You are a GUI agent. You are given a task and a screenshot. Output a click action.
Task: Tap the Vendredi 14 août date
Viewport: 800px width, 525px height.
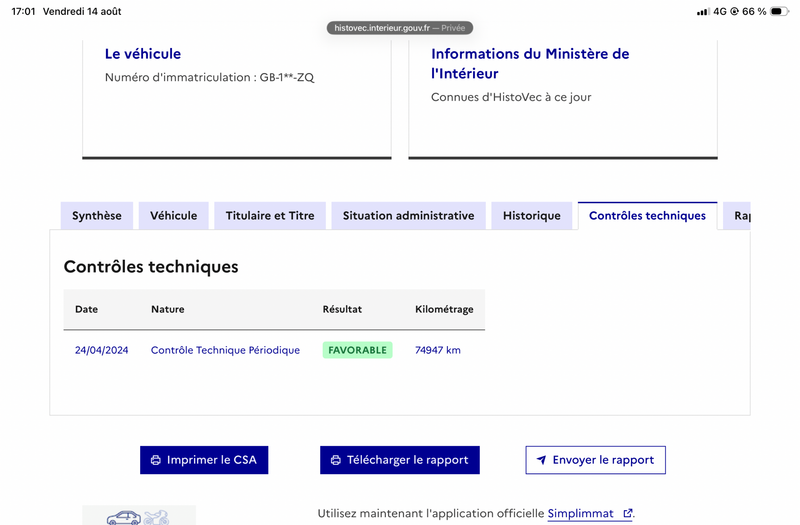[82, 11]
